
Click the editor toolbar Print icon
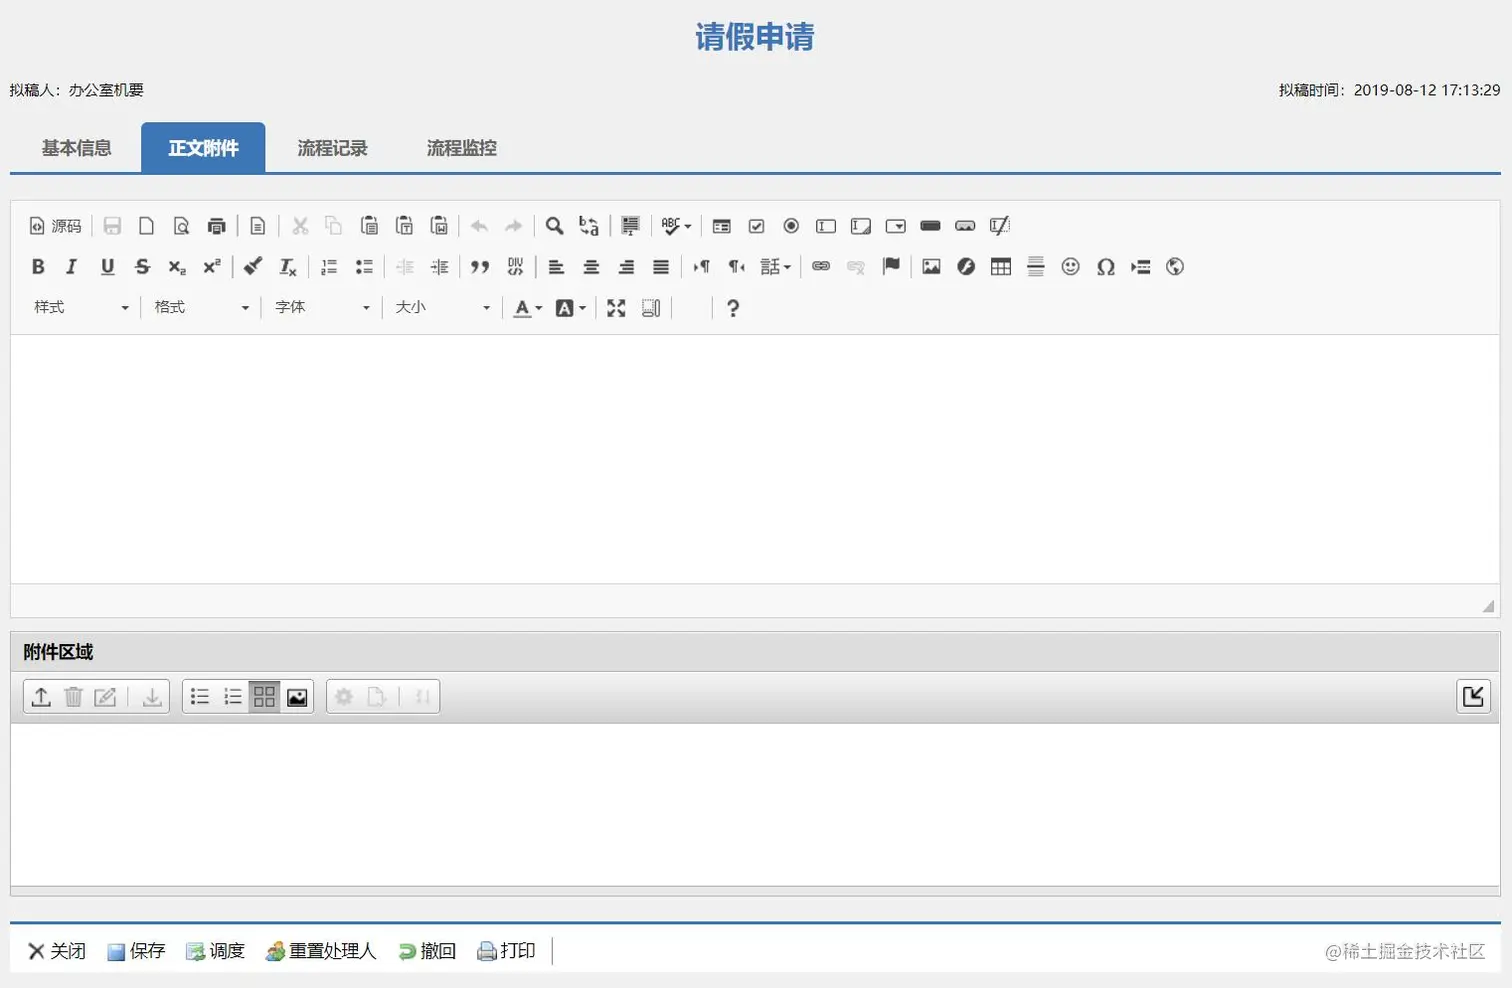(x=216, y=226)
